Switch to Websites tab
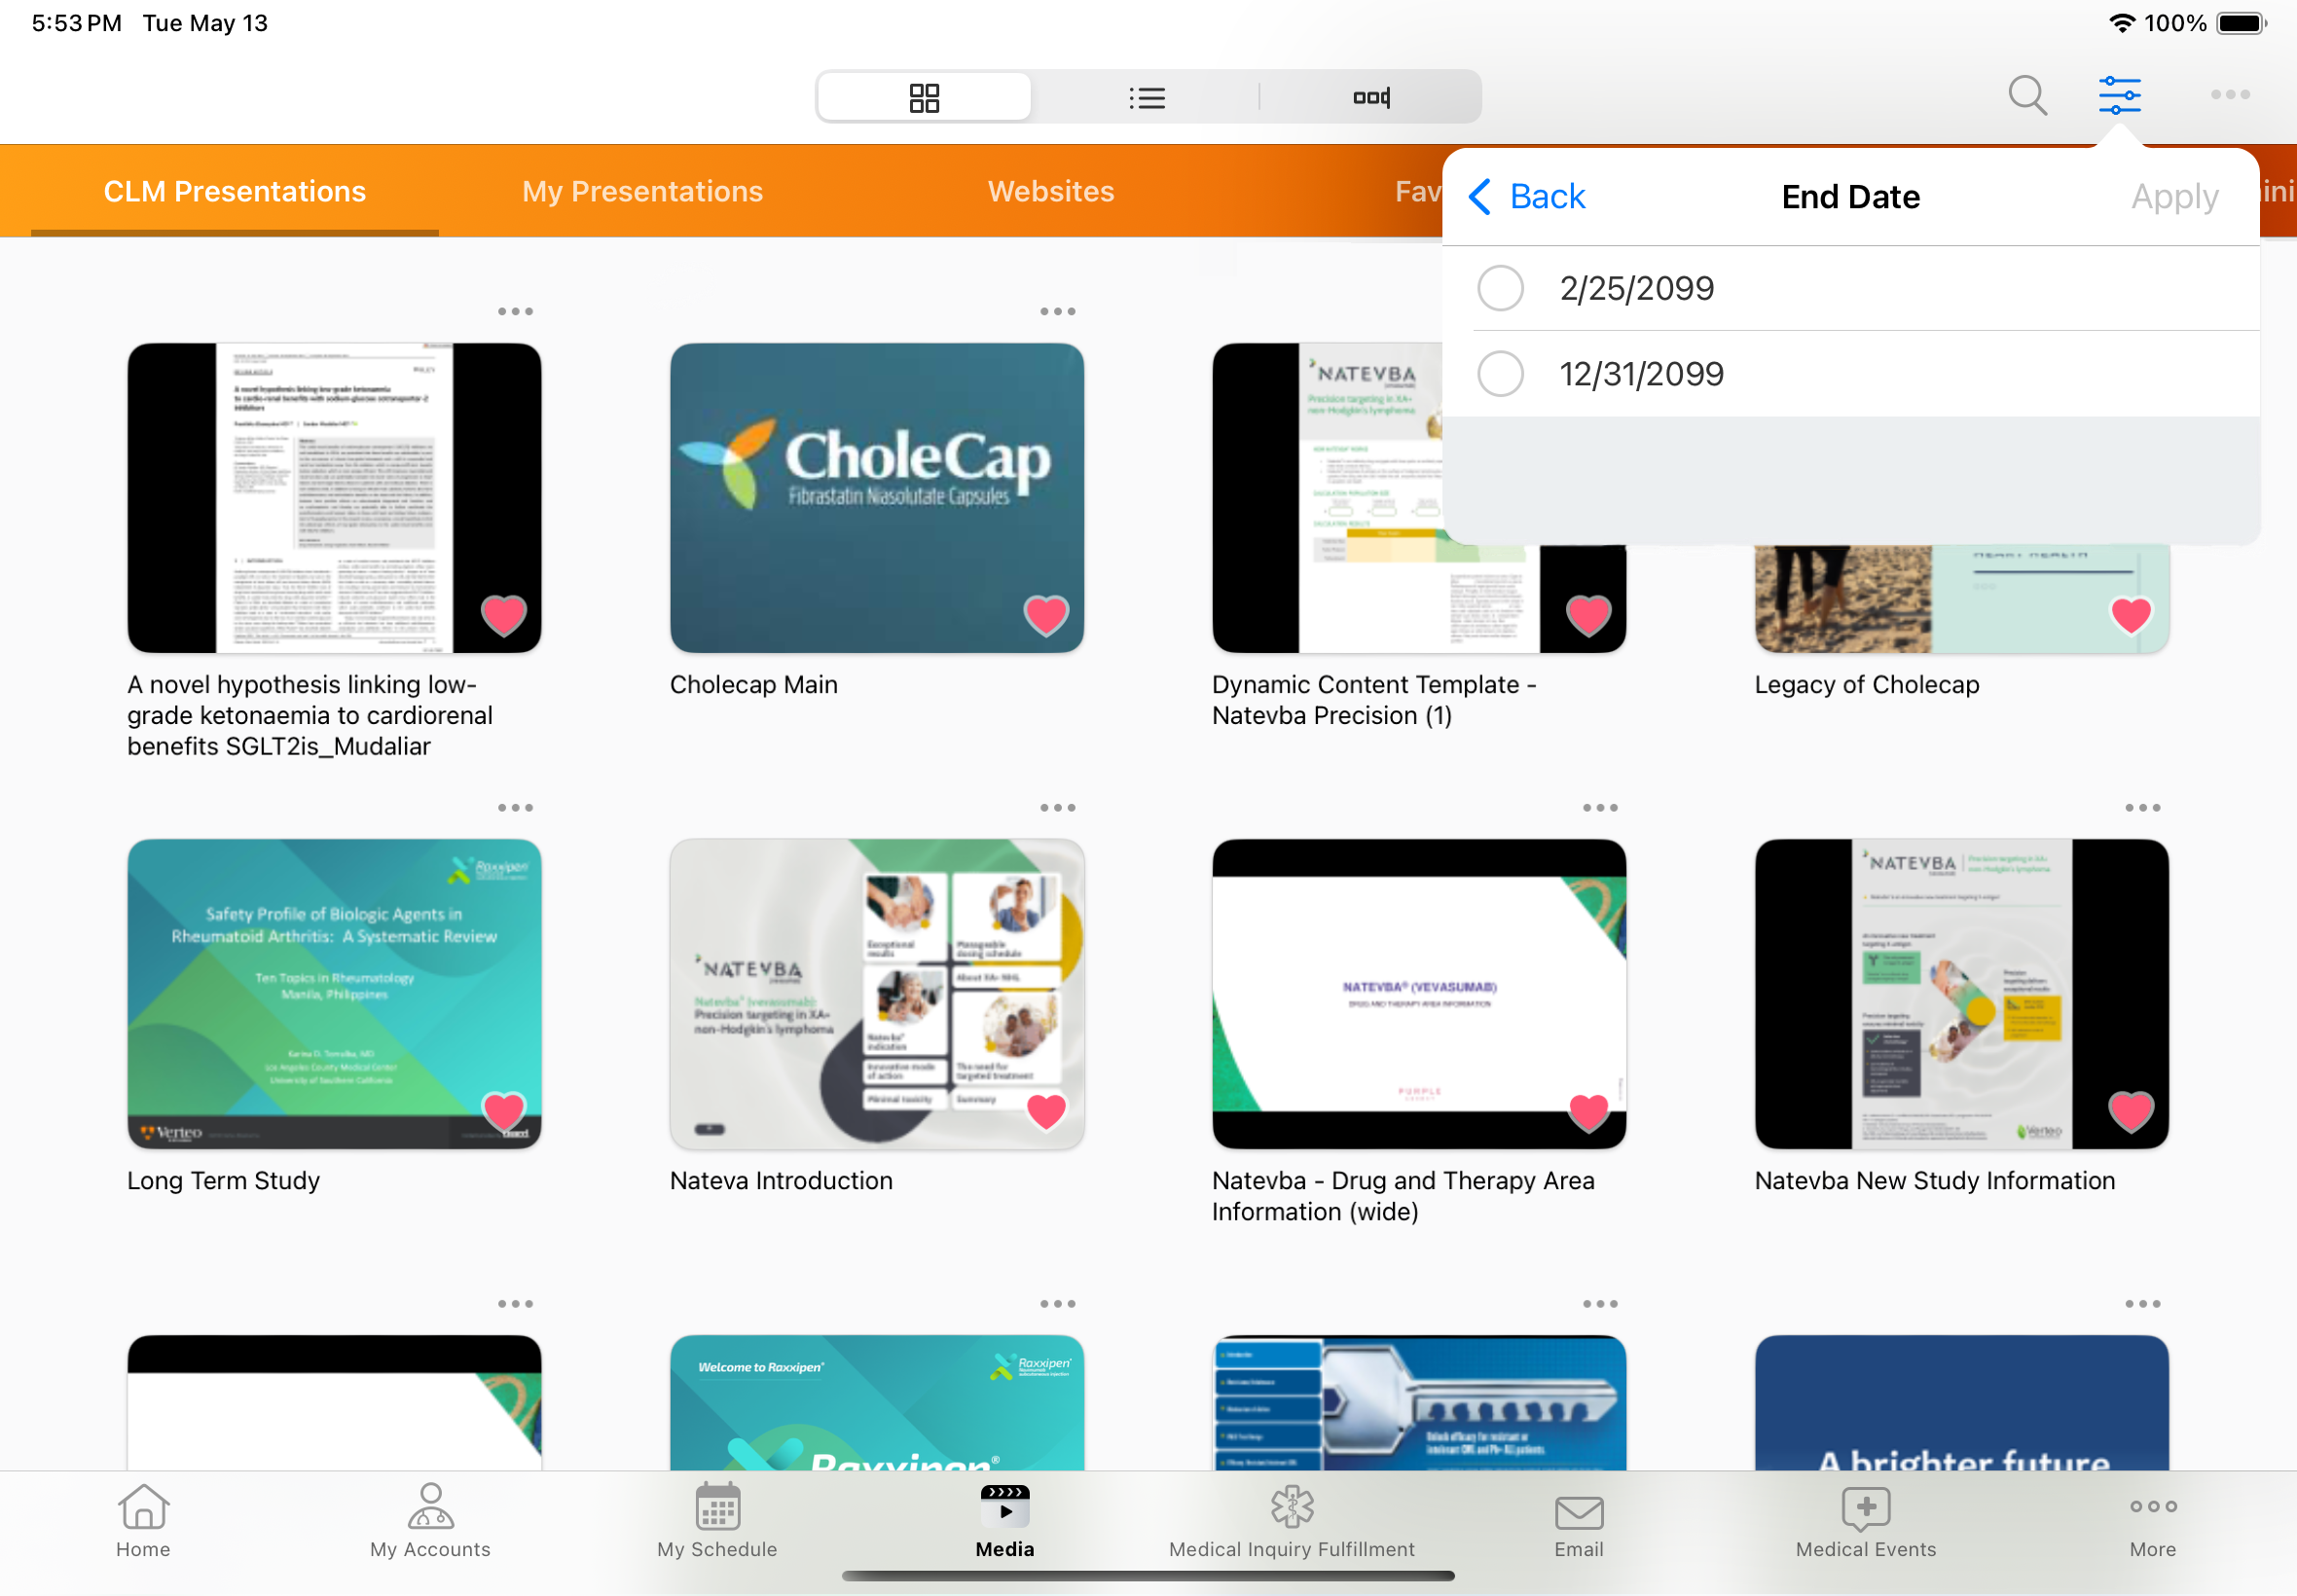The height and width of the screenshot is (1596, 2297). tap(1050, 191)
